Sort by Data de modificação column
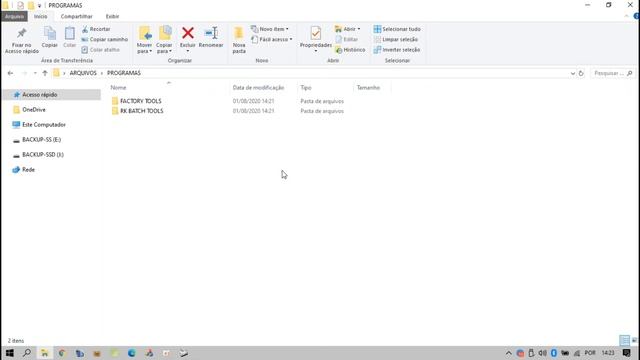Image resolution: width=640 pixels, height=360 pixels. [258, 88]
